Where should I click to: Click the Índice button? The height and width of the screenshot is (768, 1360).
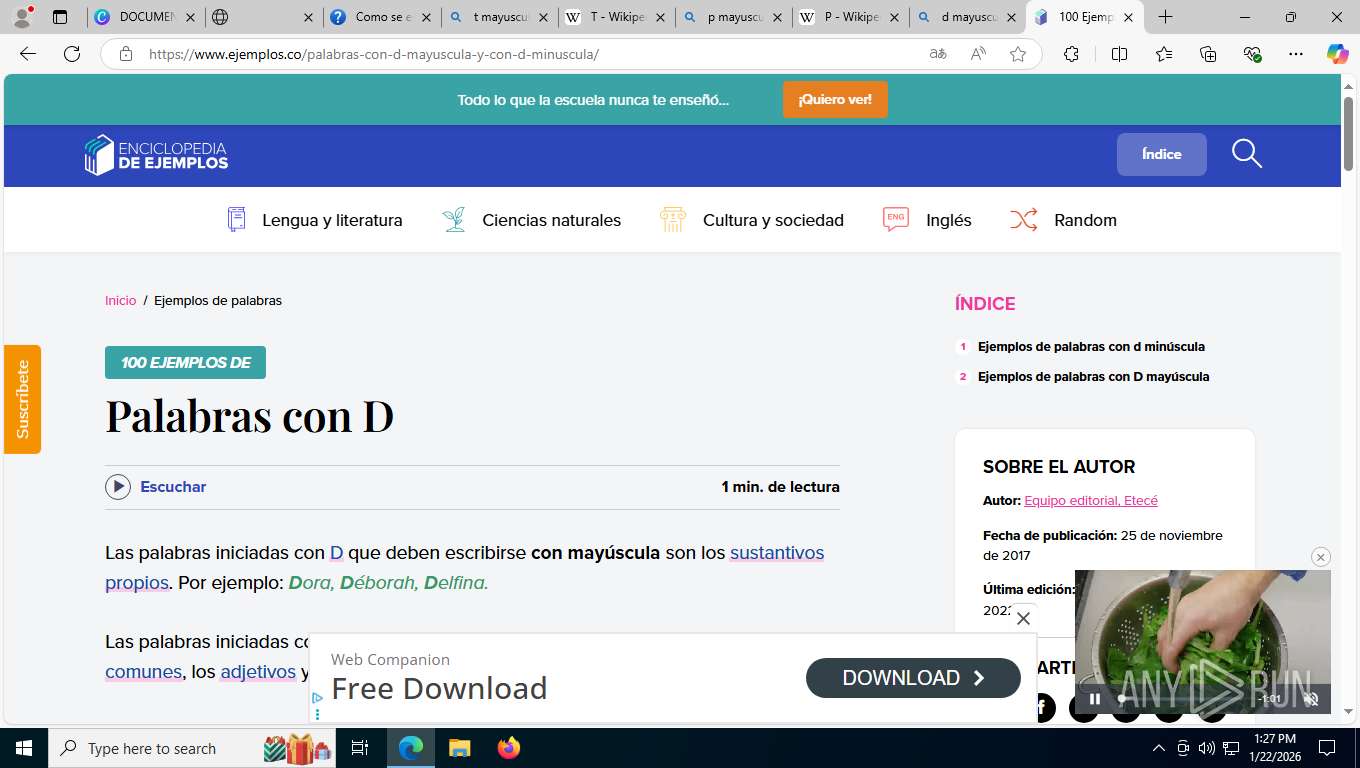point(1162,154)
